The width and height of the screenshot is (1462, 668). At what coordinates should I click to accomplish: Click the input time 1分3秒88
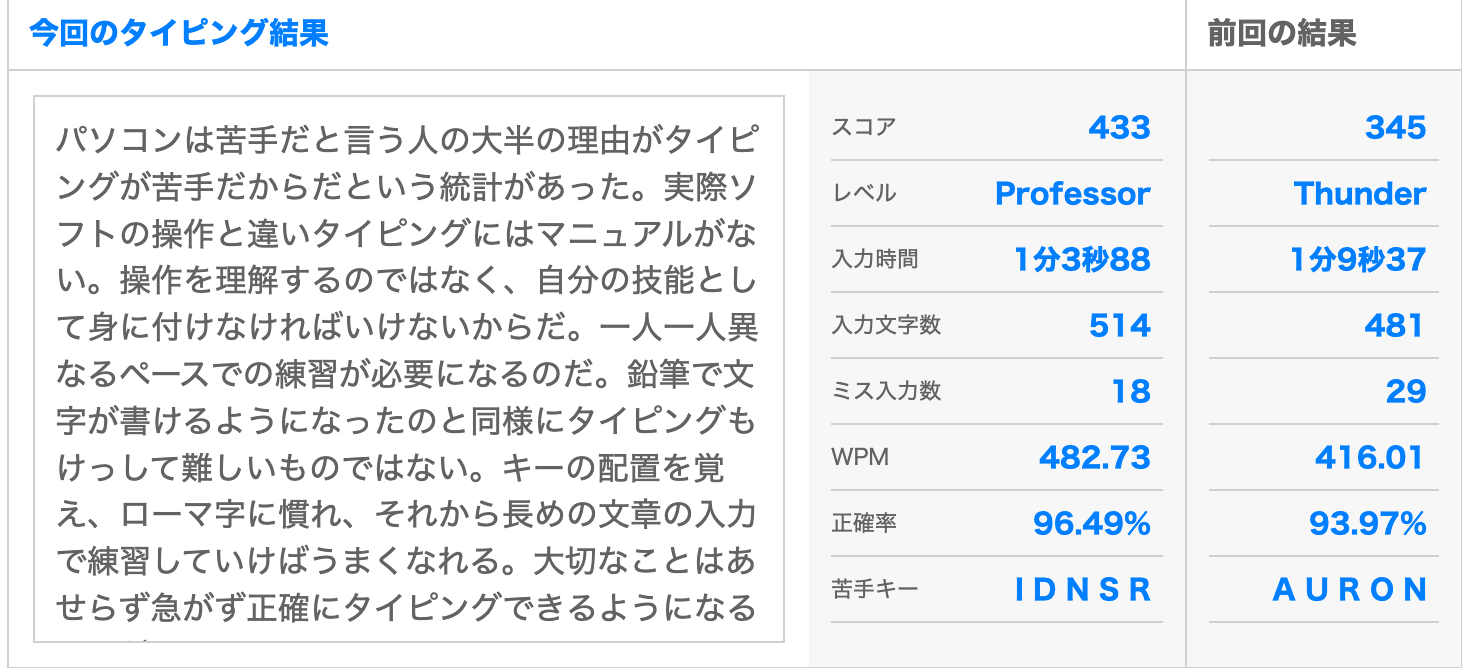coord(1082,260)
